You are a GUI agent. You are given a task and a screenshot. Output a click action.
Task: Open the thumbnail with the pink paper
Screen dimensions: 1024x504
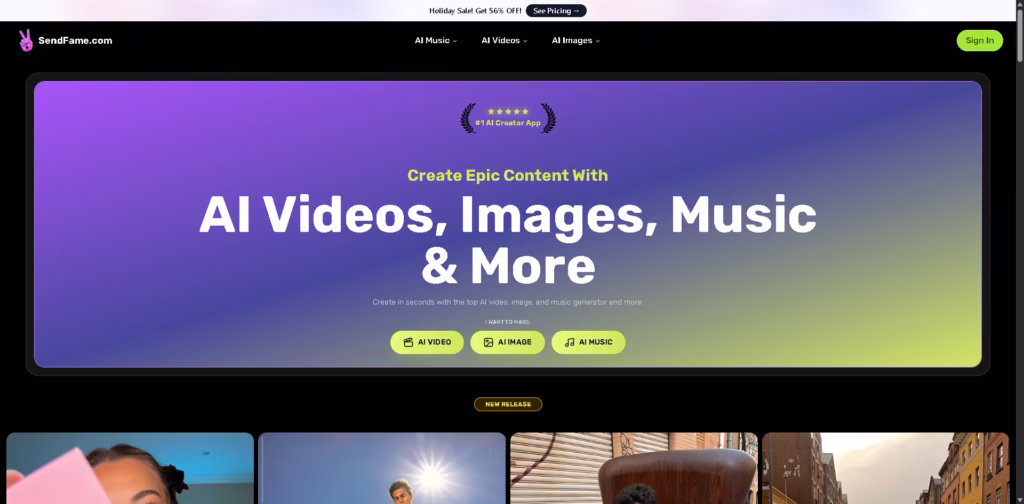coord(130,468)
